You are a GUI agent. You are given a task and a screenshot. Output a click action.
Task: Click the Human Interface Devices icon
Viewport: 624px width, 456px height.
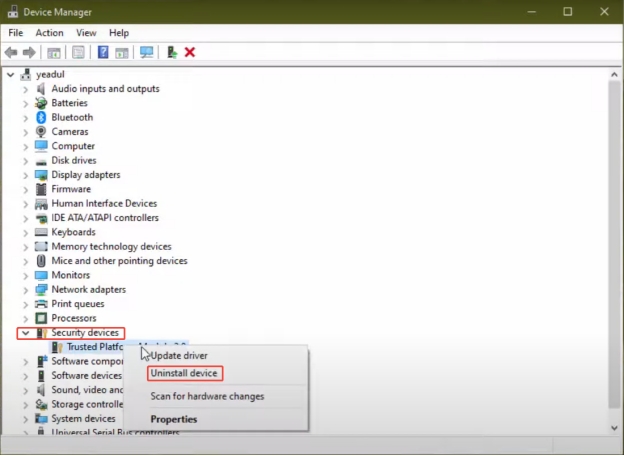point(41,204)
